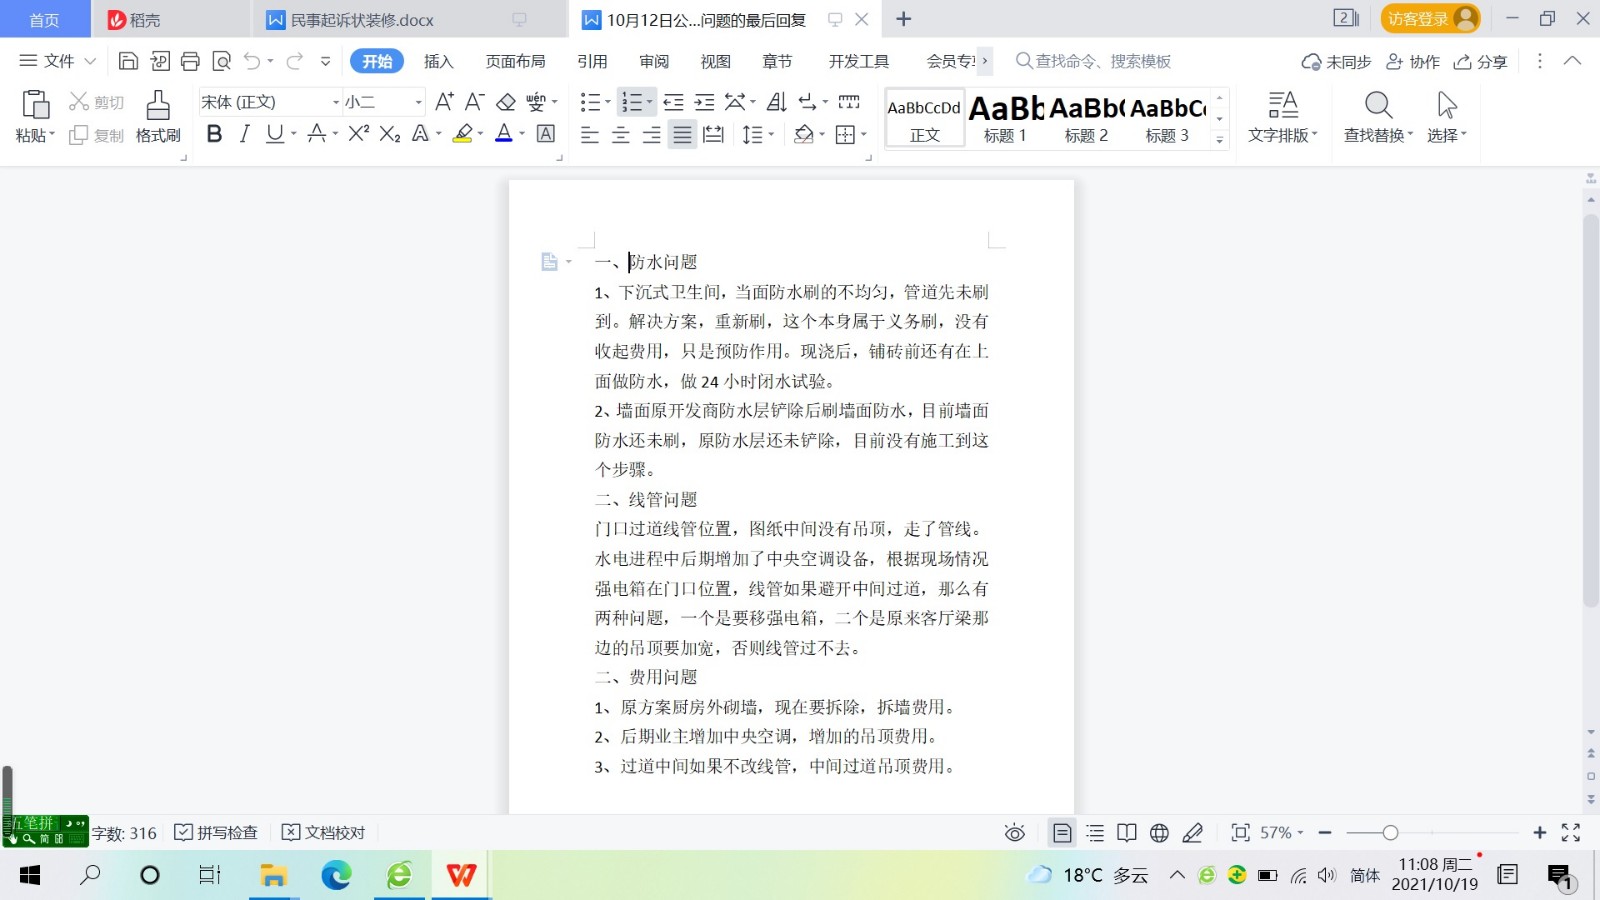Click the print icon in quick access toolbar
Image resolution: width=1600 pixels, height=900 pixels.
click(x=190, y=61)
